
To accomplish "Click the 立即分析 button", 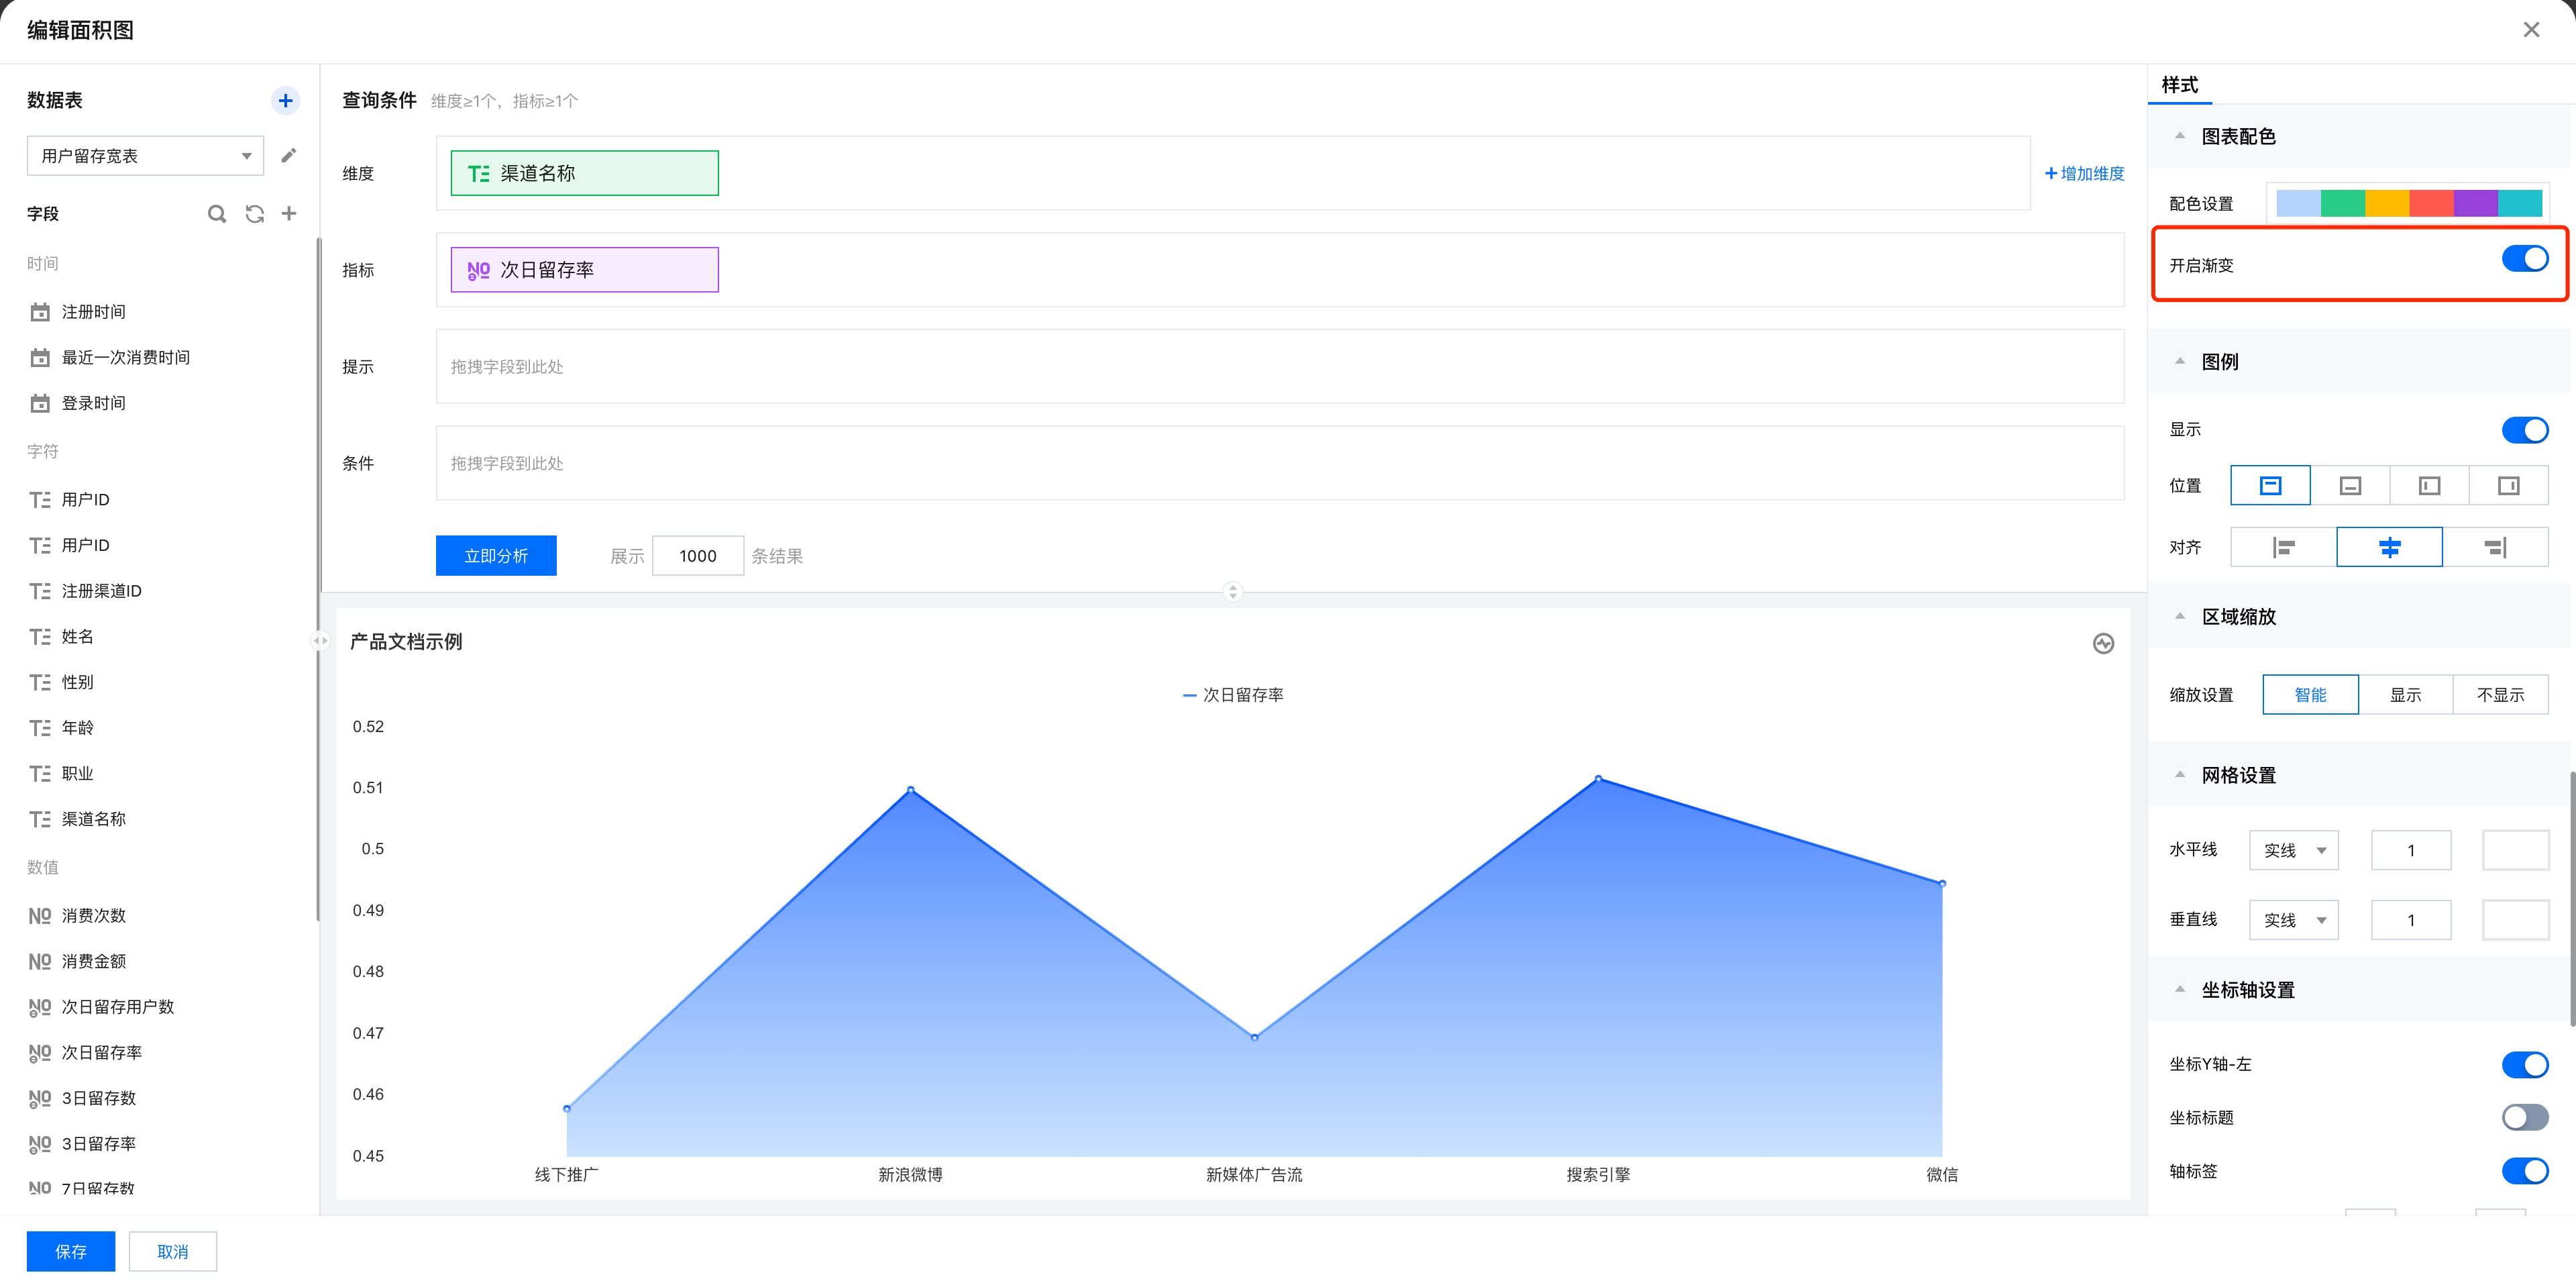I will (496, 556).
